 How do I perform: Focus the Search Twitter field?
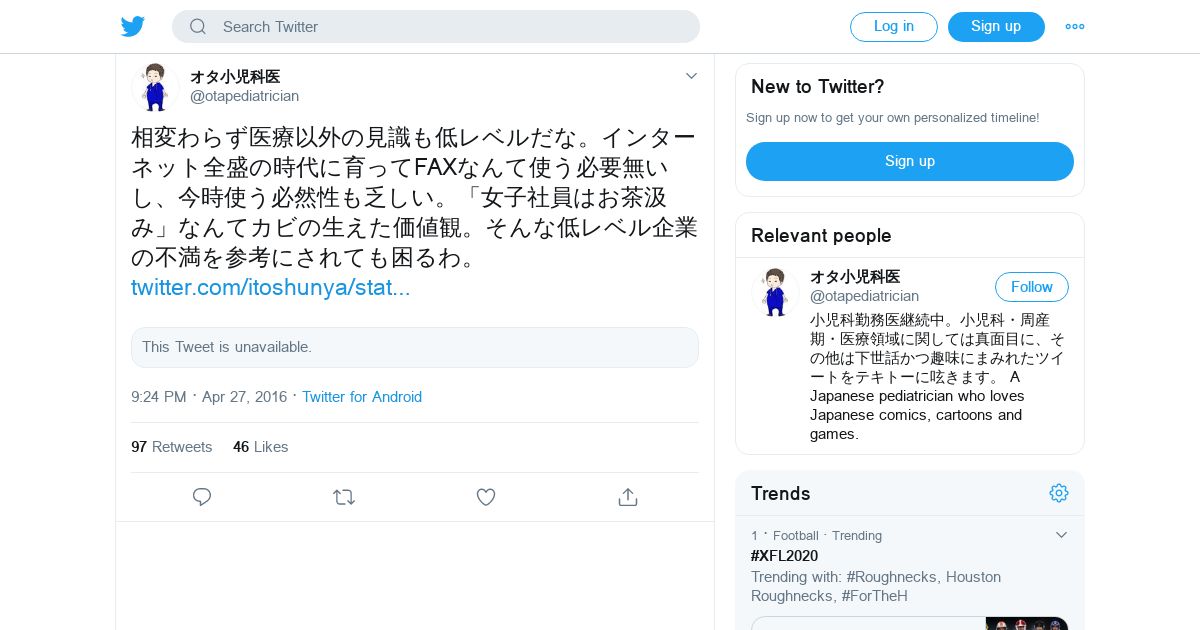tap(436, 27)
